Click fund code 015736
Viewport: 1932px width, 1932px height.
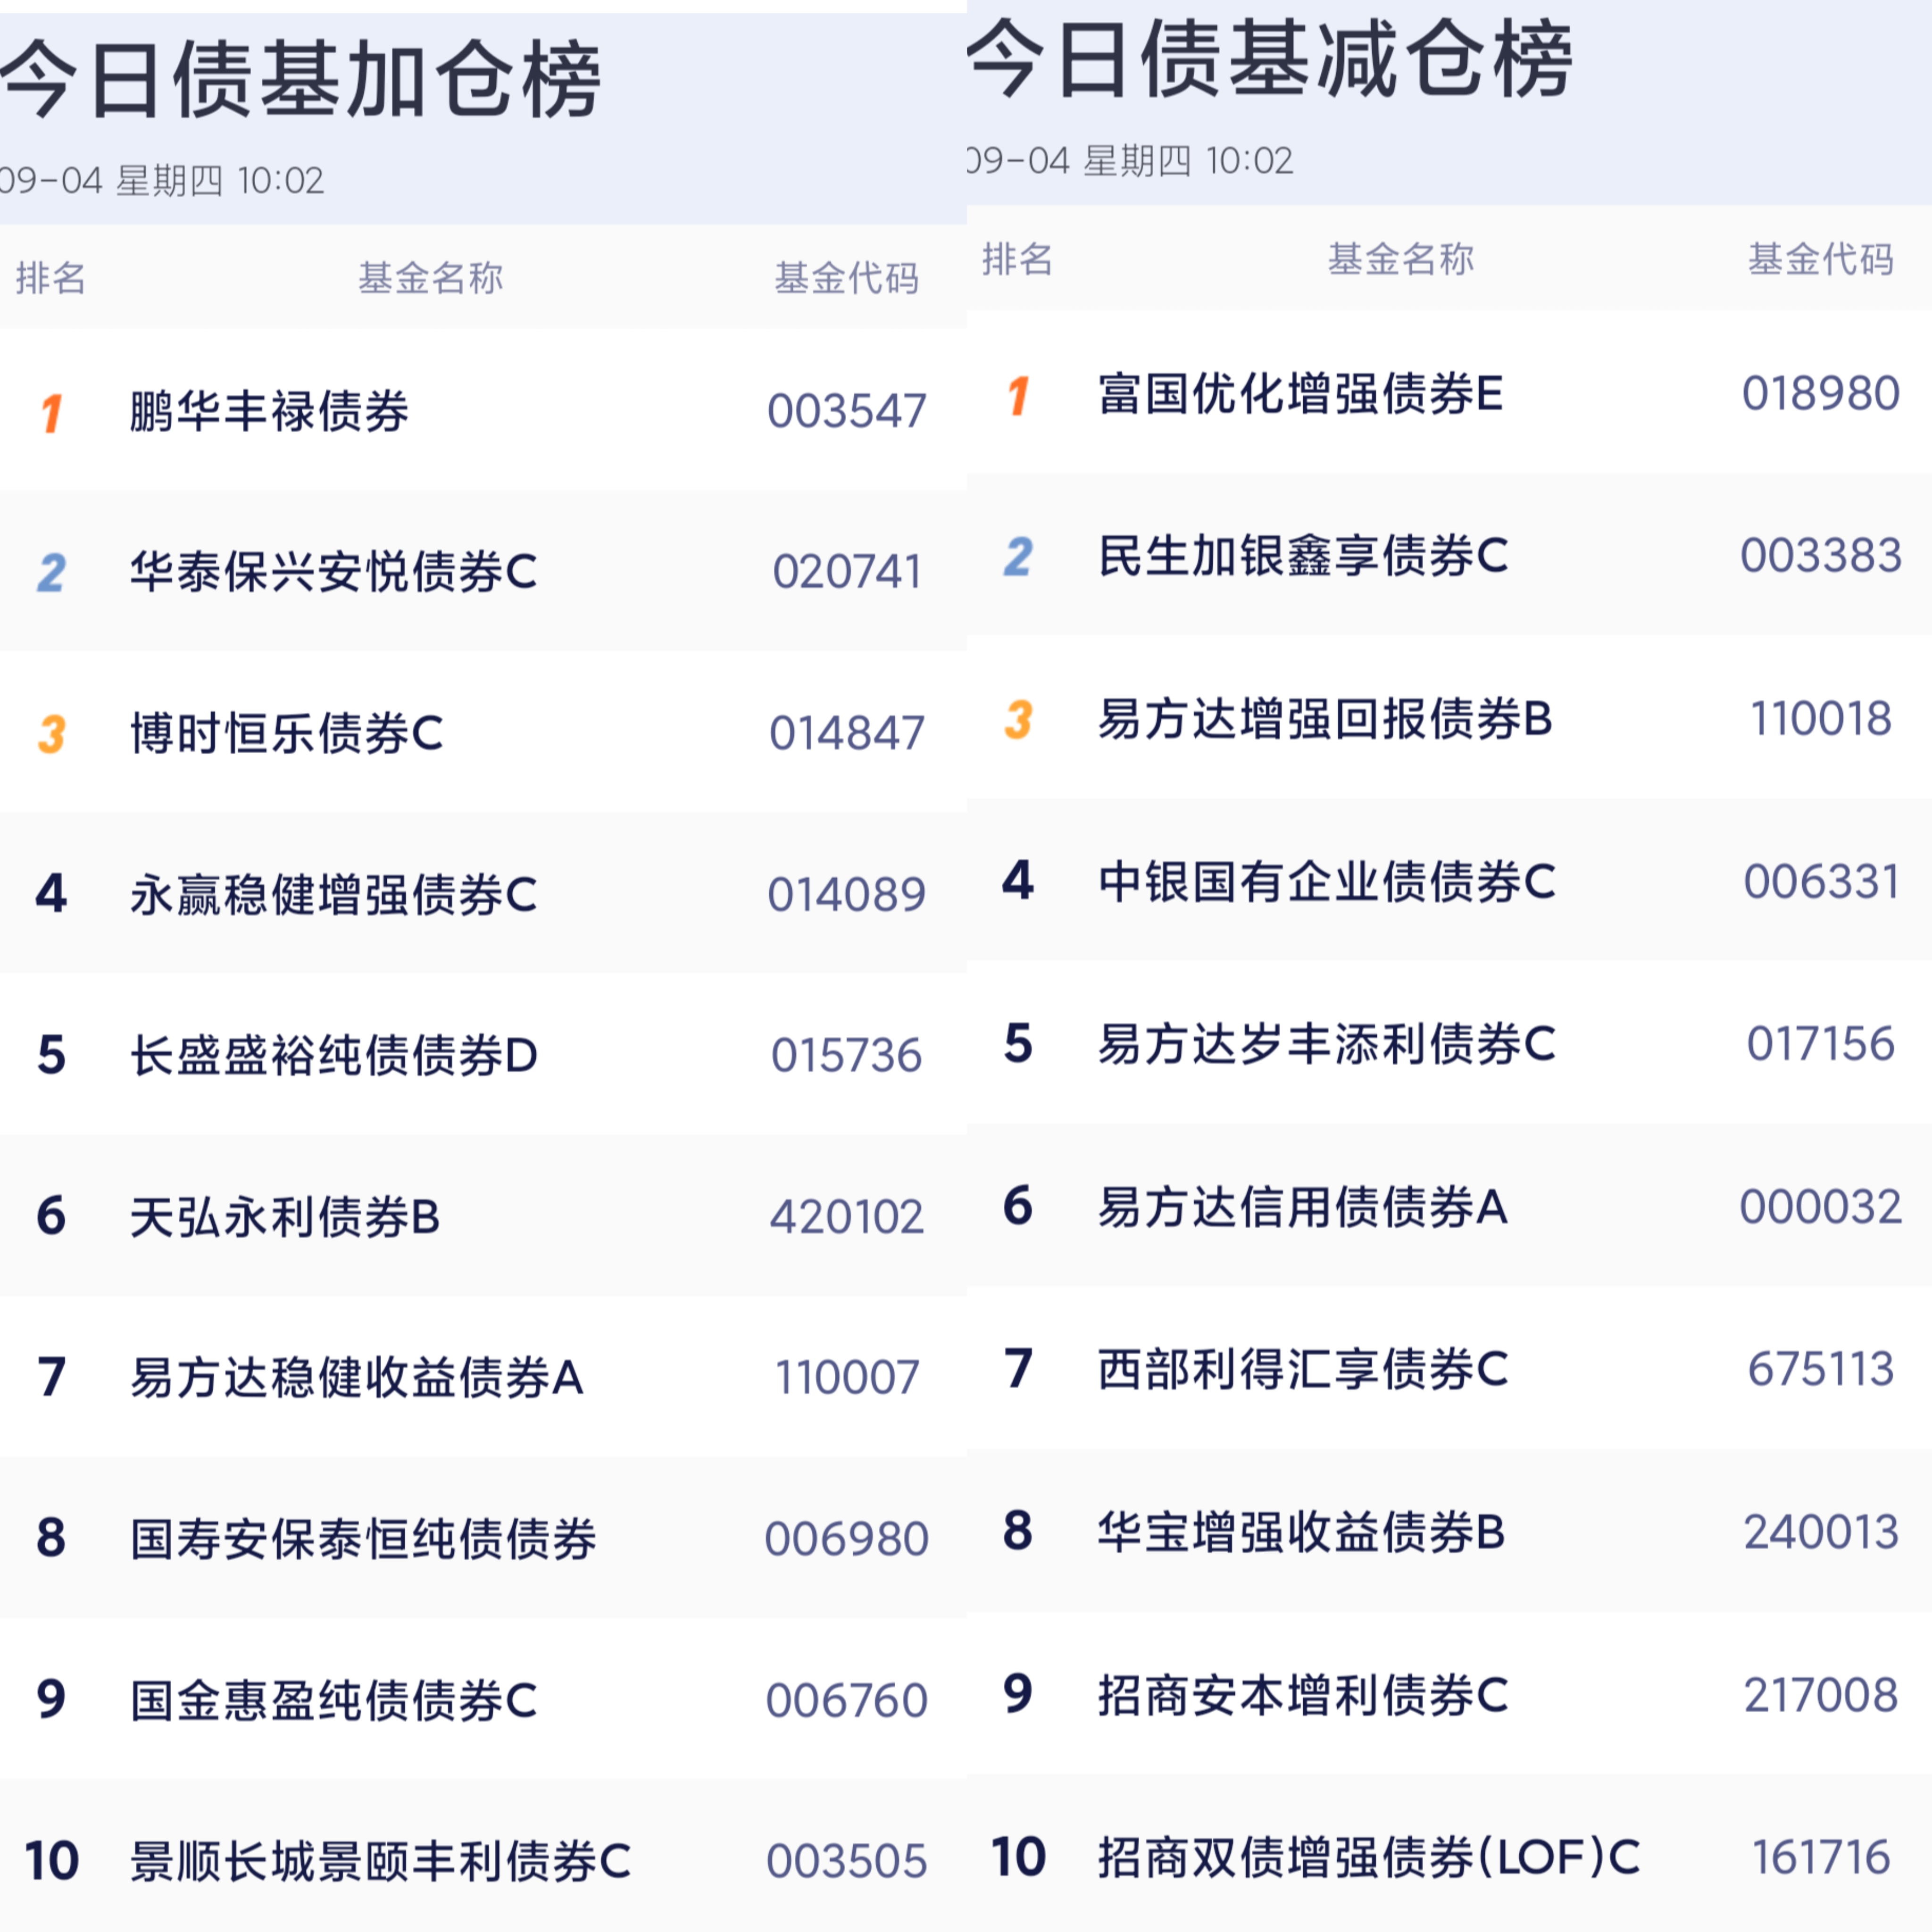(x=847, y=1055)
